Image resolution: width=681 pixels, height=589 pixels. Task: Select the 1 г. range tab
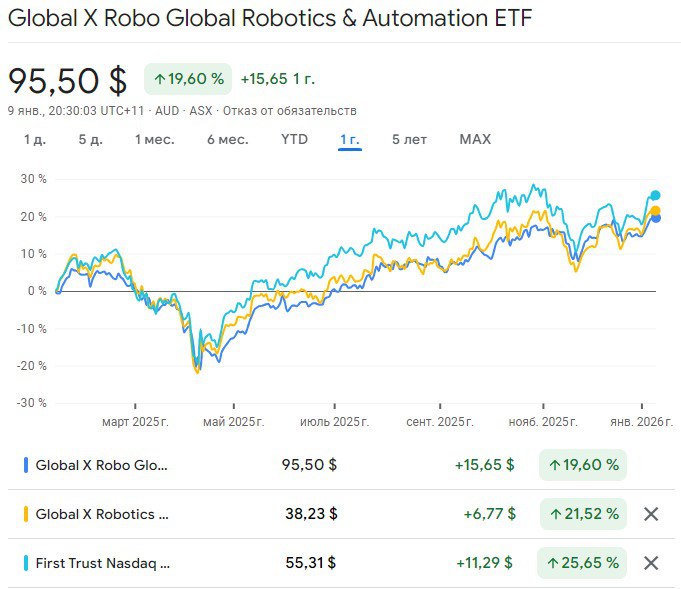tap(350, 140)
